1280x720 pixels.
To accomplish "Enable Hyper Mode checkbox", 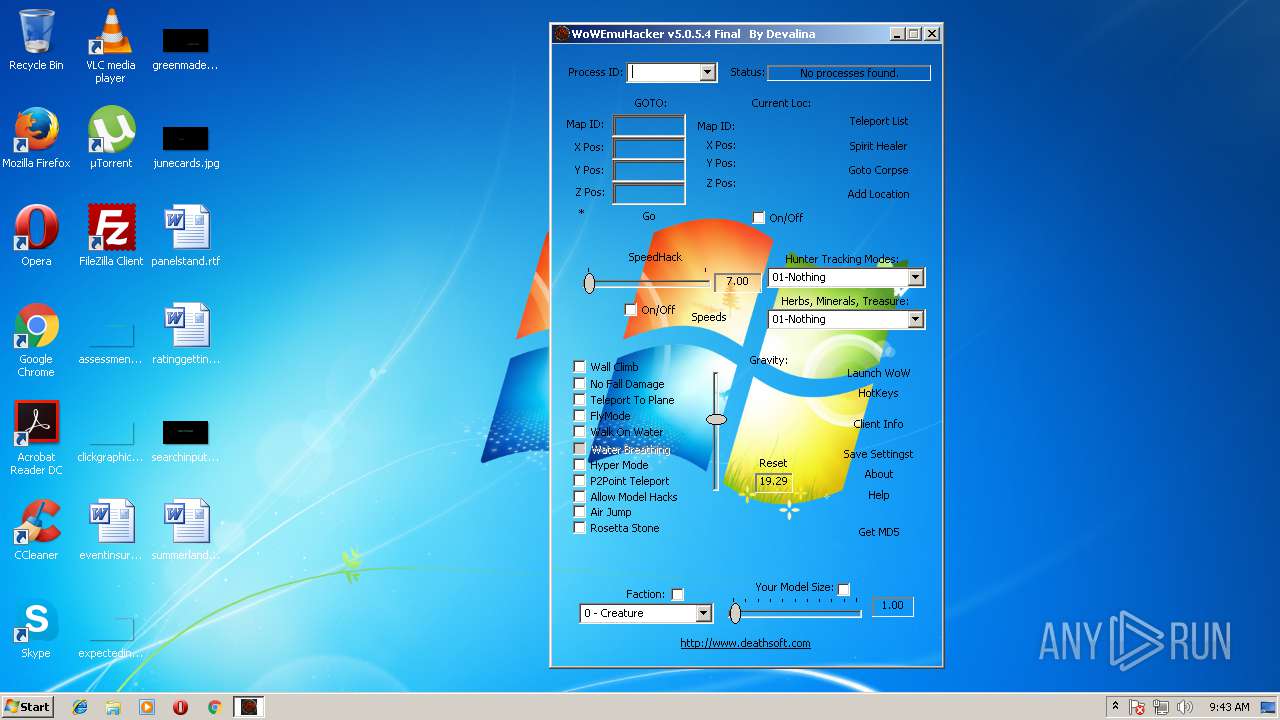I will coord(579,464).
